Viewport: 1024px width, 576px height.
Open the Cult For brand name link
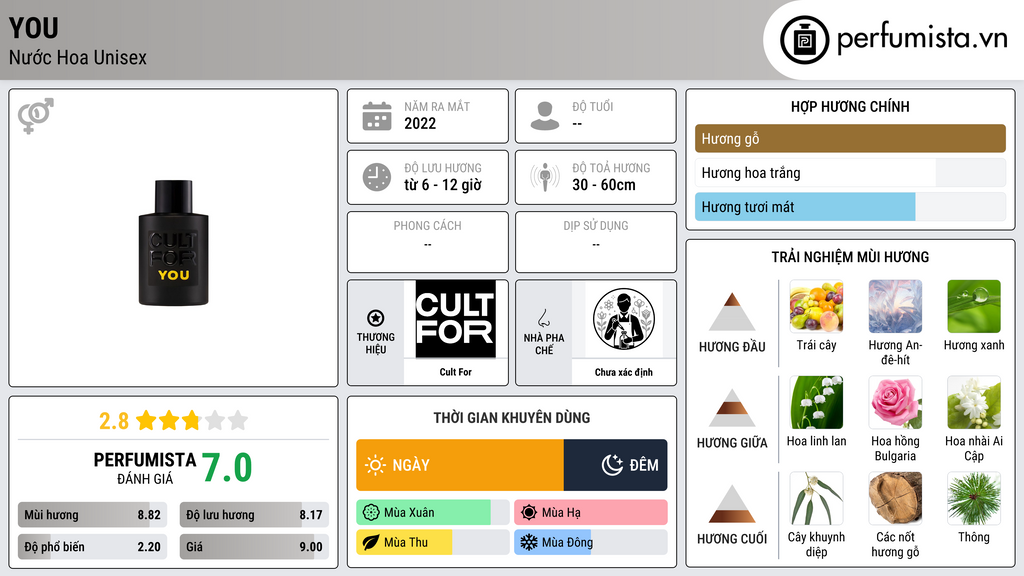click(455, 372)
